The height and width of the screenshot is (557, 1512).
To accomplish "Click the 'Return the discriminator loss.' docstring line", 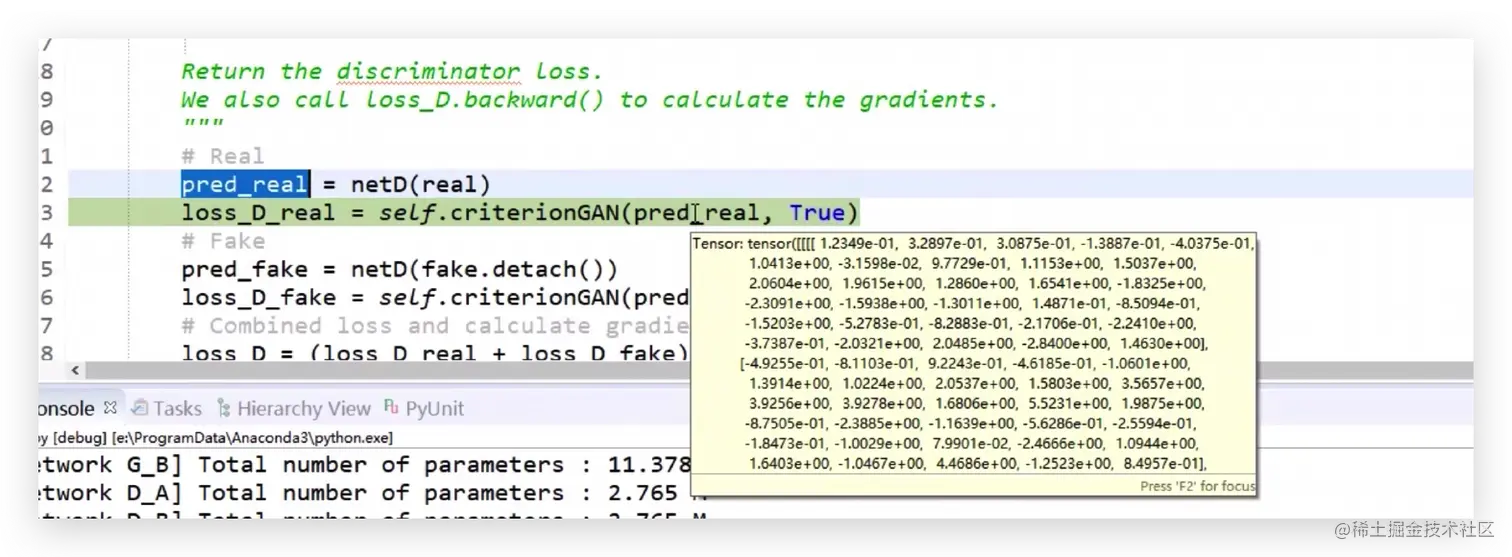I will tap(392, 71).
